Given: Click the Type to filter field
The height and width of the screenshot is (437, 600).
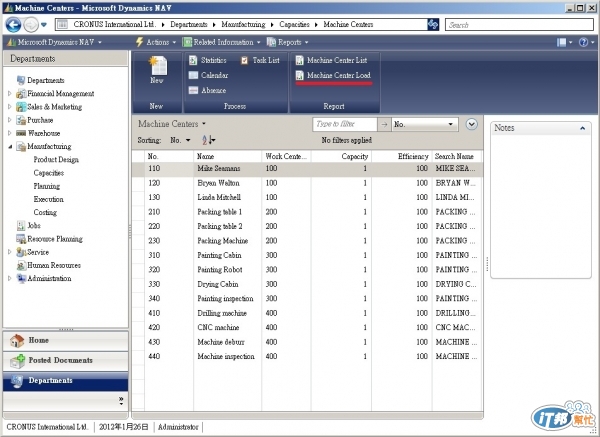Looking at the screenshot, I should coord(345,124).
